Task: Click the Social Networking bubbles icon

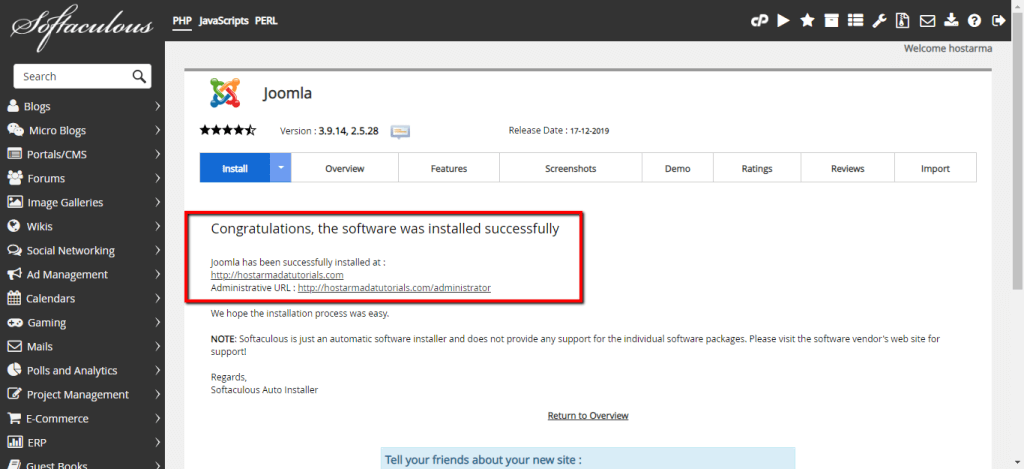Action: coord(14,250)
